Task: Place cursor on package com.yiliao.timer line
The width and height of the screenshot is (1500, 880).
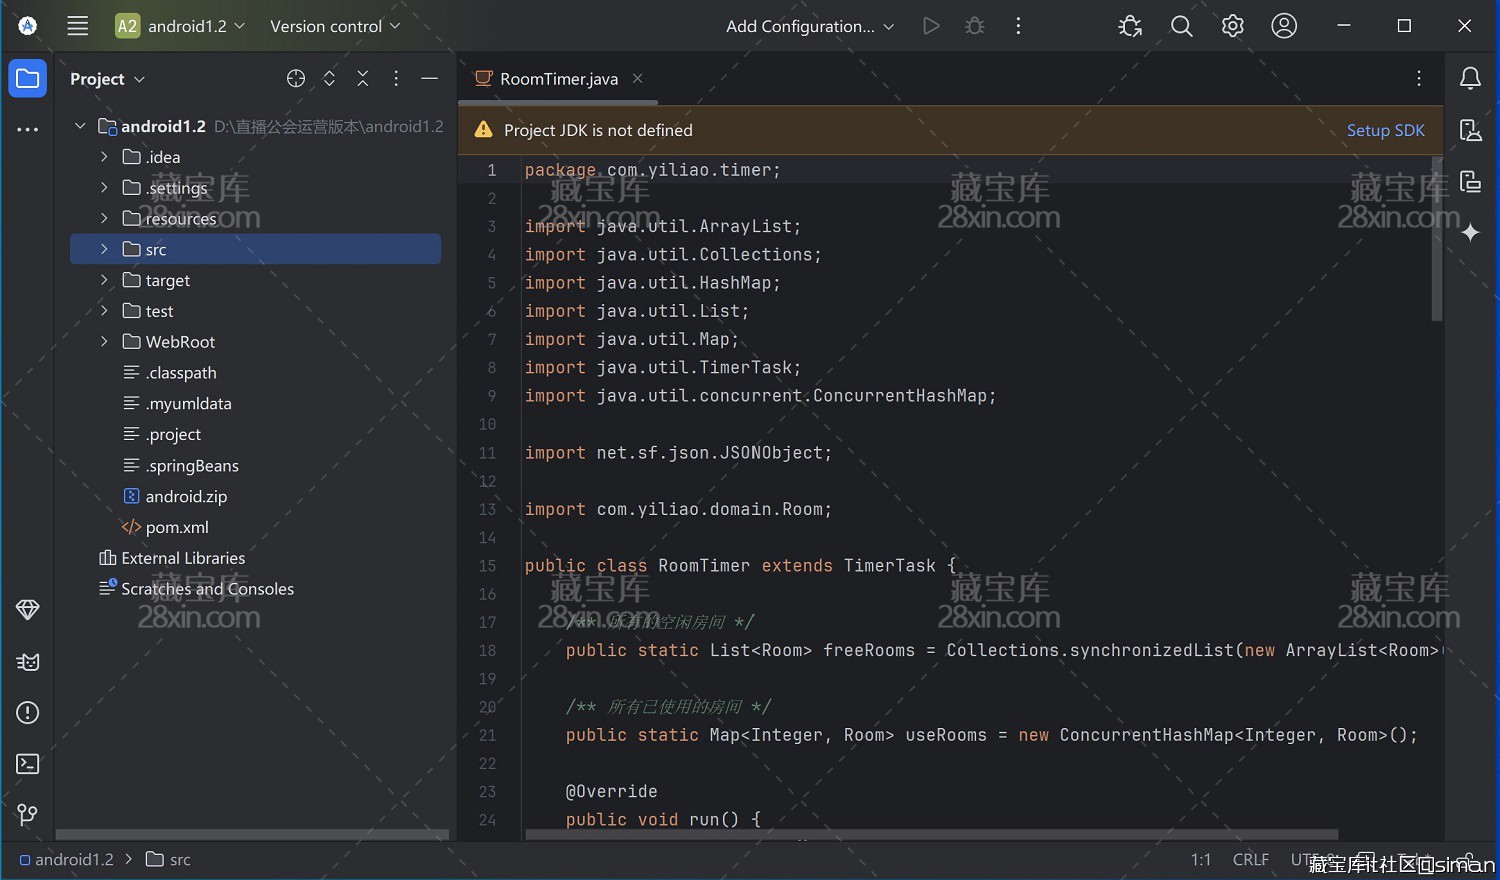Action: click(x=652, y=170)
